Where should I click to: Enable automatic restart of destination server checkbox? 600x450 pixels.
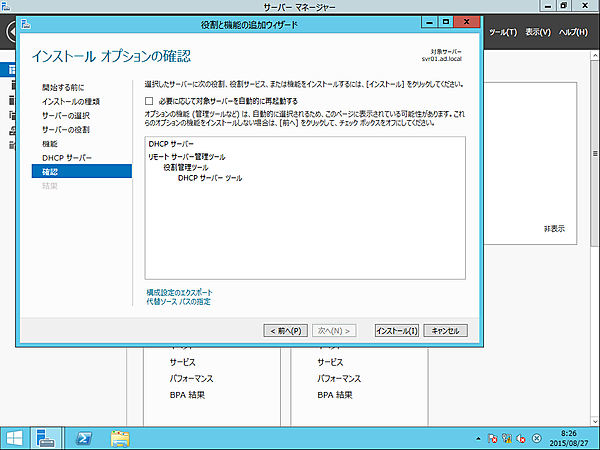coord(150,101)
